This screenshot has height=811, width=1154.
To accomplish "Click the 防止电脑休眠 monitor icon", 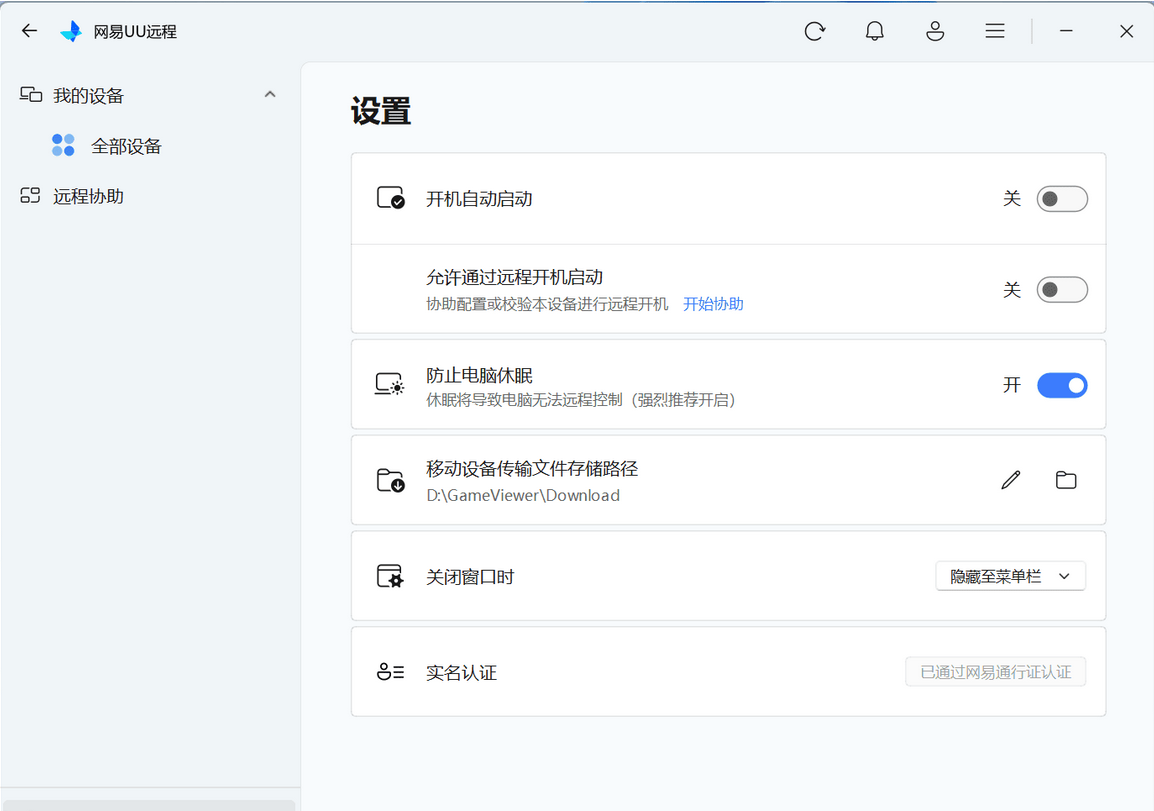I will point(389,385).
